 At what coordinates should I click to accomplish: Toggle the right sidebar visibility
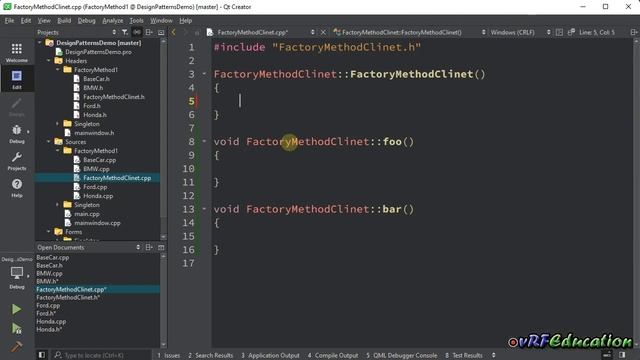(622, 355)
